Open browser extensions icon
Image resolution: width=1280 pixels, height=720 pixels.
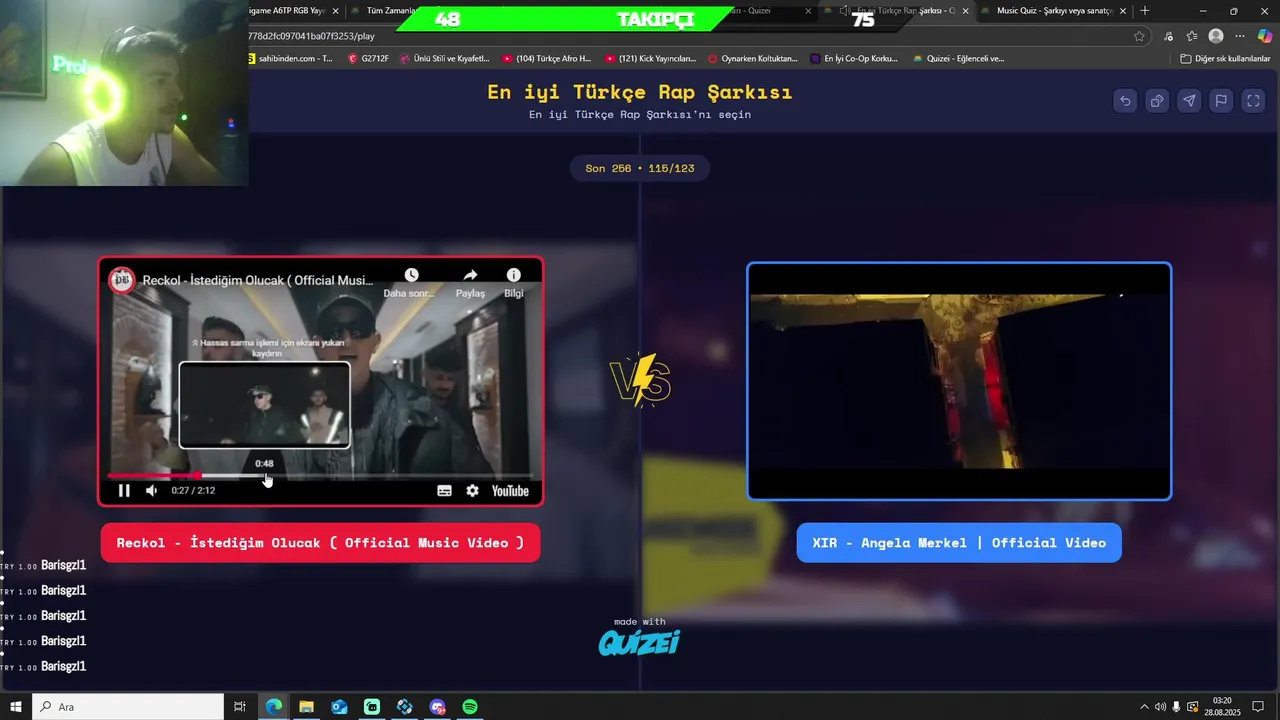(1168, 36)
